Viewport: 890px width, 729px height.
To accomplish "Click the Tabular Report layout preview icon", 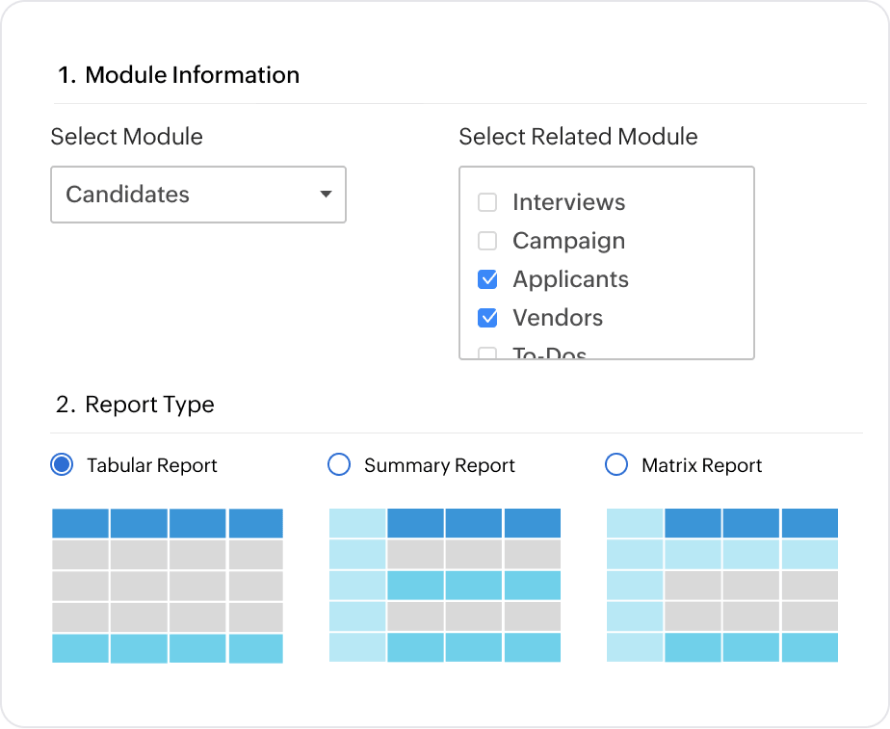I will [x=167, y=586].
